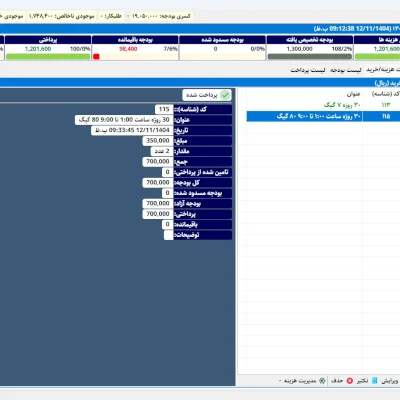Click the کل بودجه value 700,000
This screenshot has height=400, width=400.
click(158, 182)
